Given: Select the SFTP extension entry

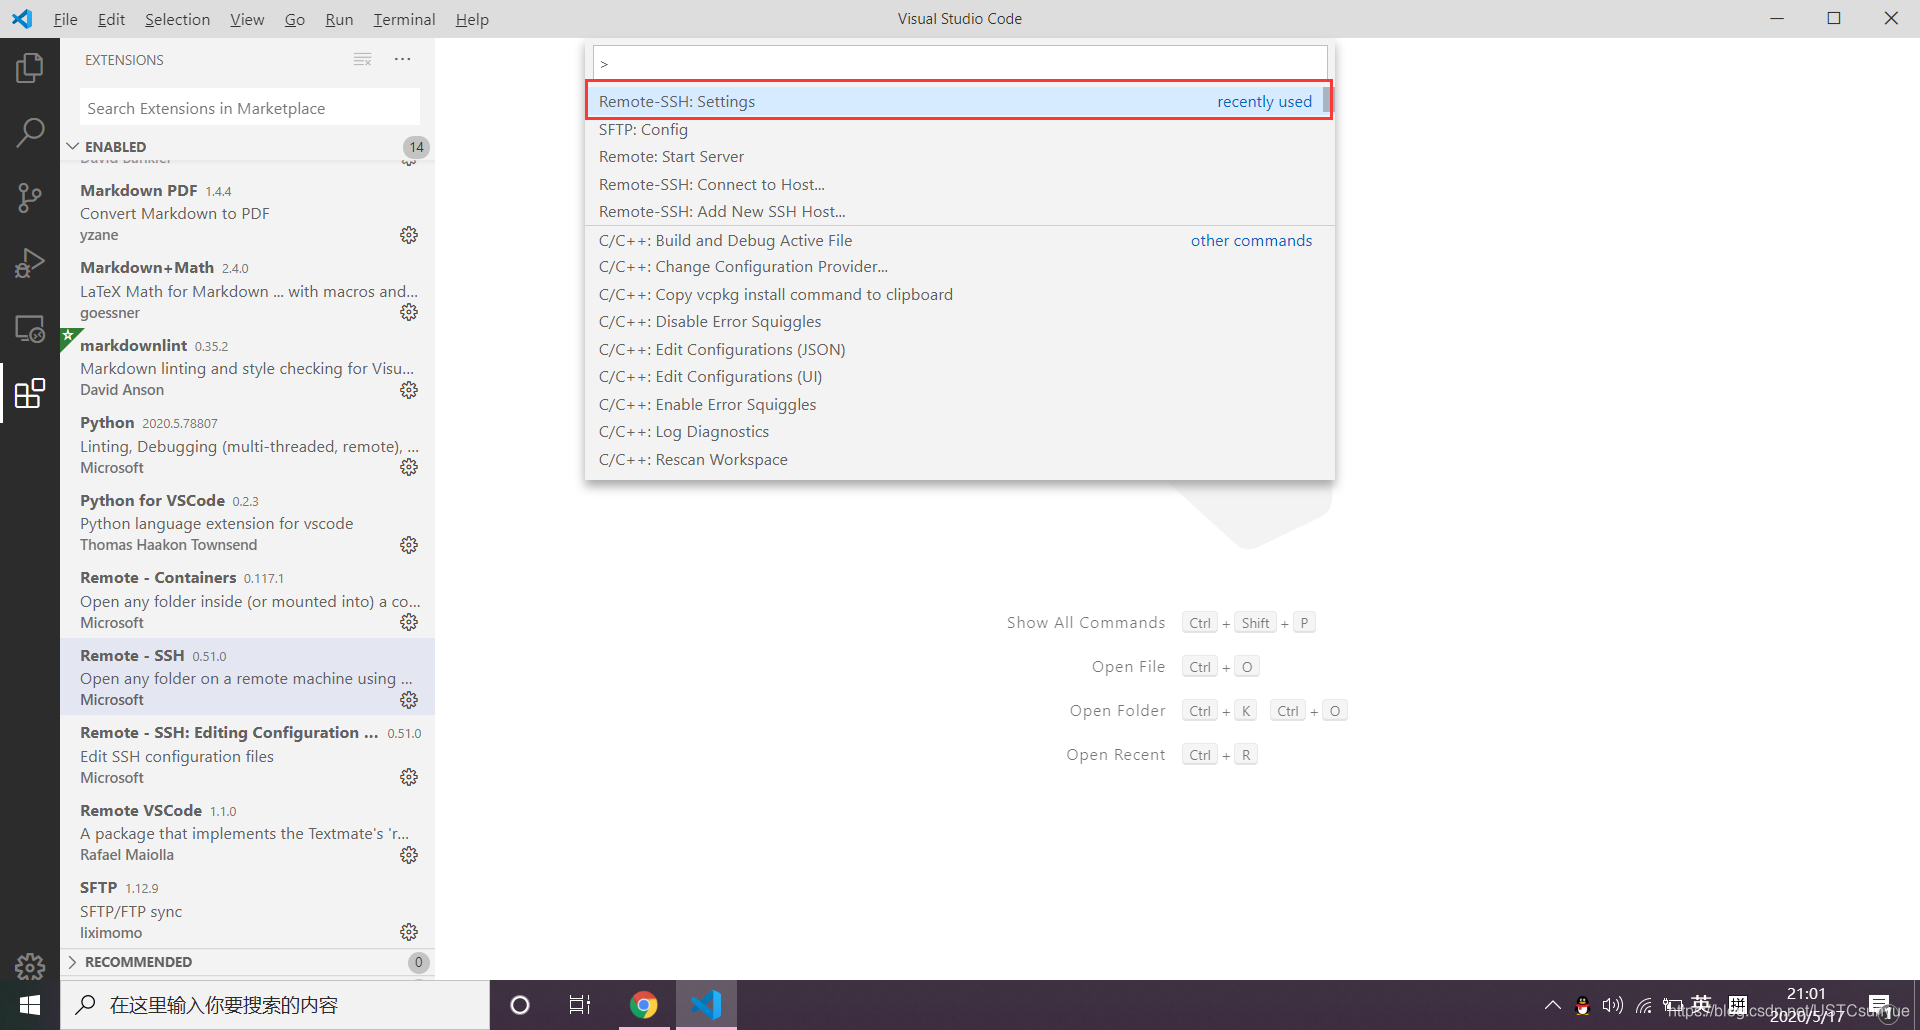Looking at the screenshot, I should [x=247, y=910].
